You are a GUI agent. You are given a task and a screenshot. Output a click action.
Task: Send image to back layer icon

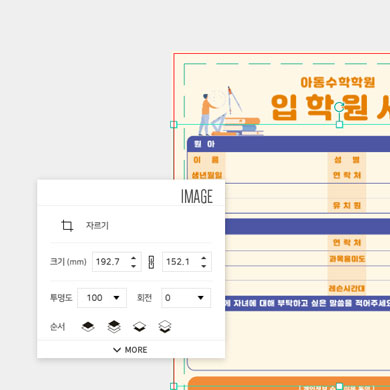click(x=165, y=327)
